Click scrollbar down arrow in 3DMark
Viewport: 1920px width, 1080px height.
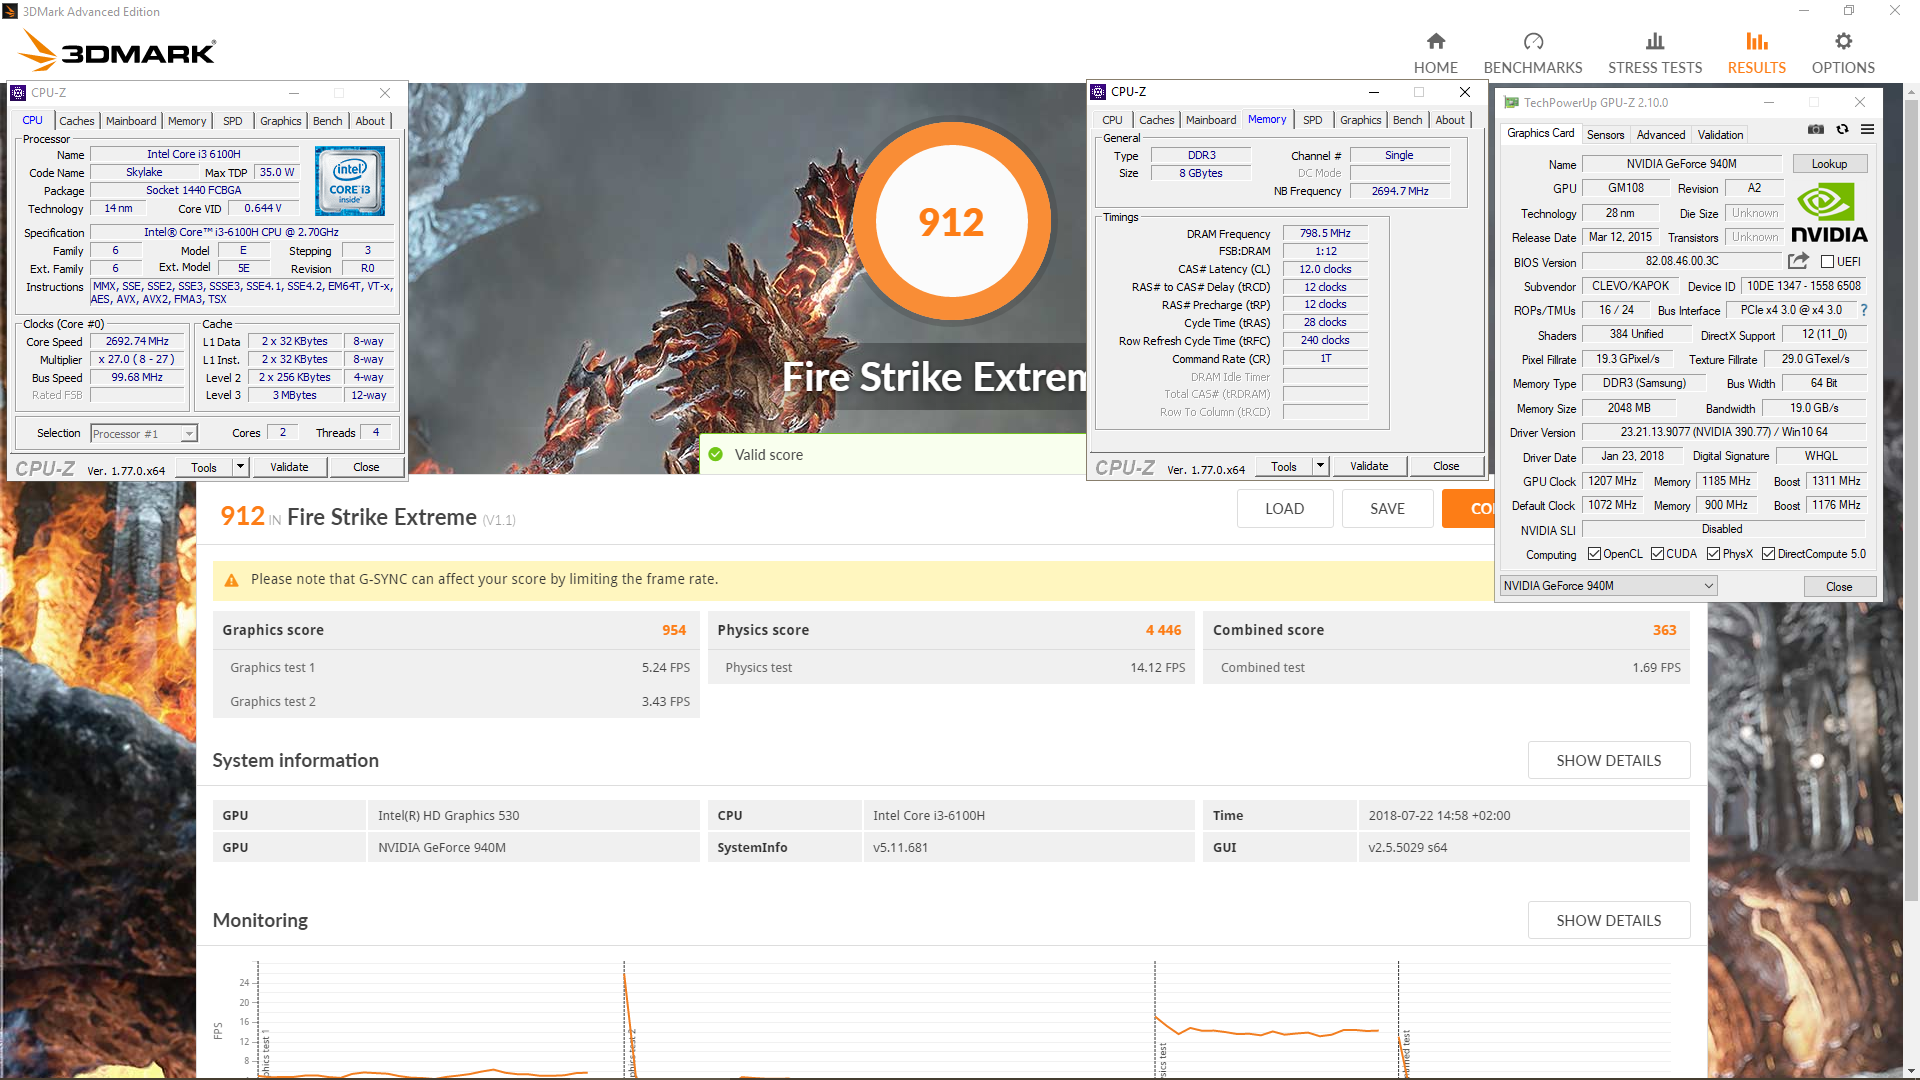[1911, 1071]
